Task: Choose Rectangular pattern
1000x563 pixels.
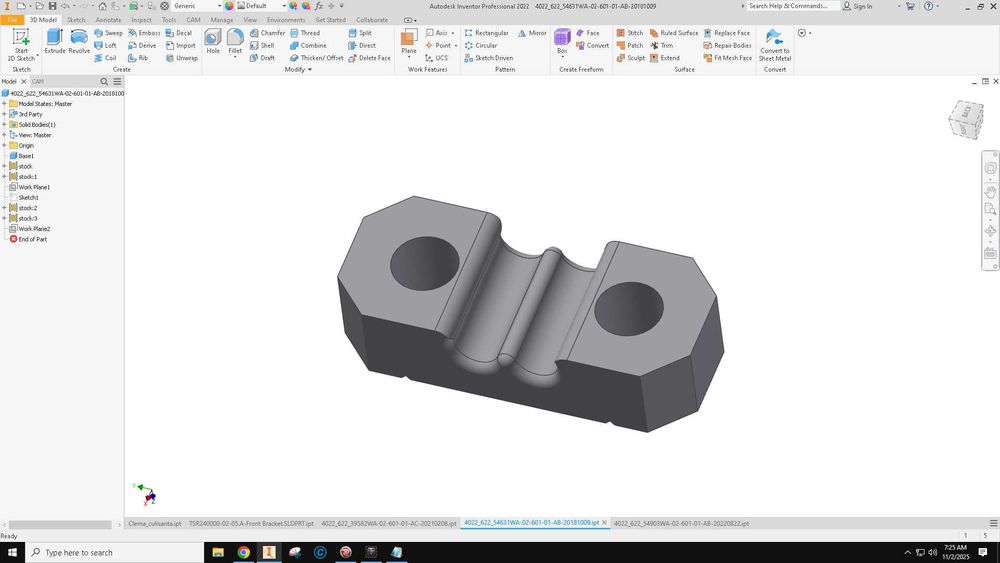Action: [487, 33]
